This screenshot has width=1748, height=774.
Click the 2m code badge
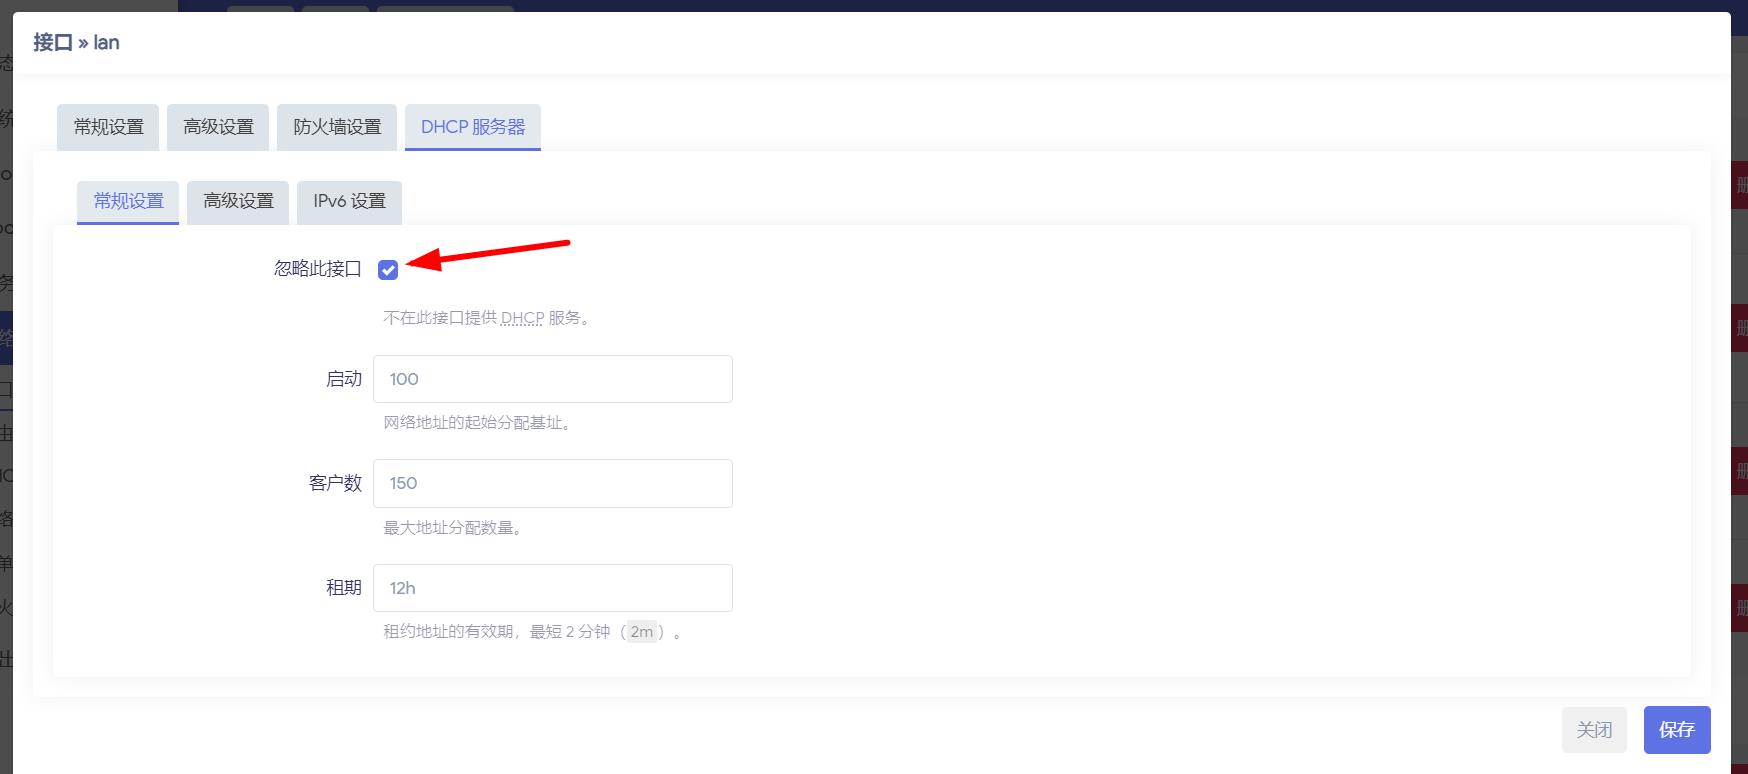(x=641, y=632)
